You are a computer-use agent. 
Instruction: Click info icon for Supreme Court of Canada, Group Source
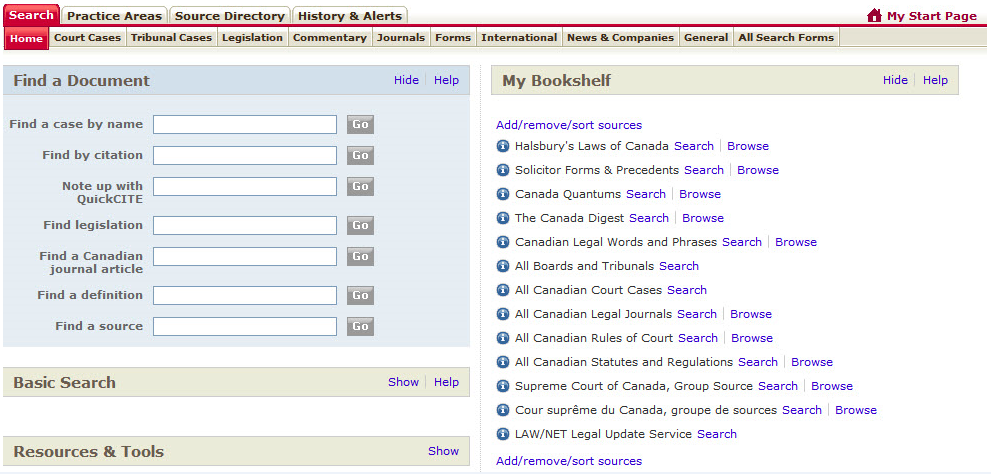(x=503, y=386)
